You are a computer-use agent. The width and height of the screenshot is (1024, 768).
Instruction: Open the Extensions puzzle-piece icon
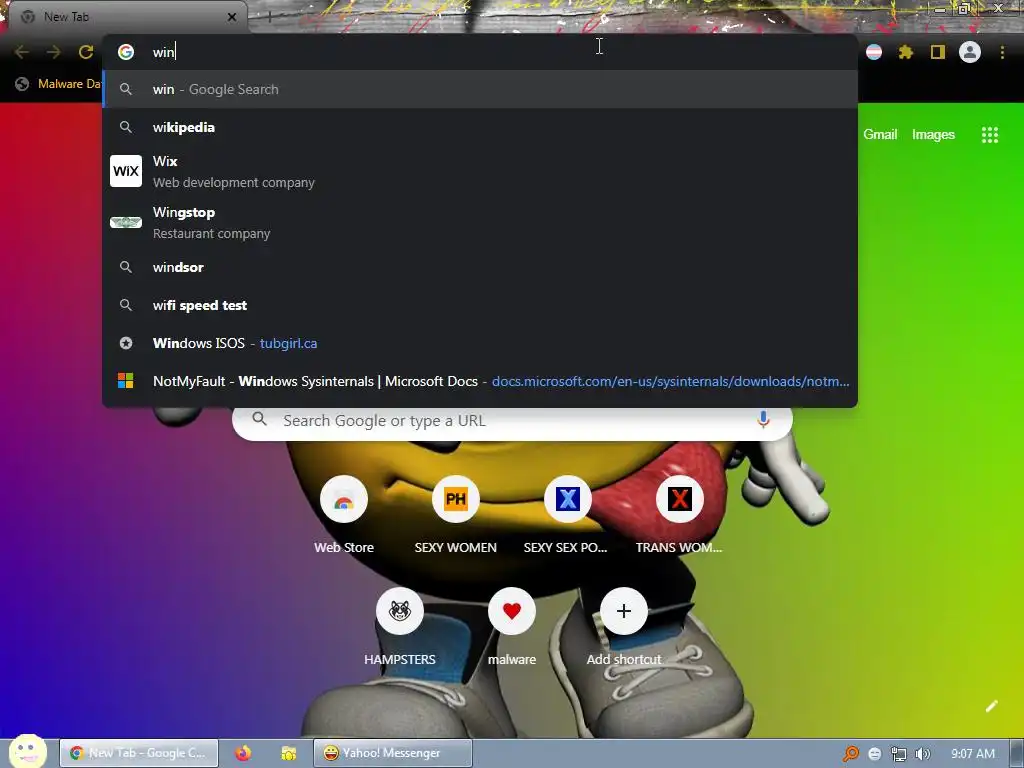click(x=905, y=52)
